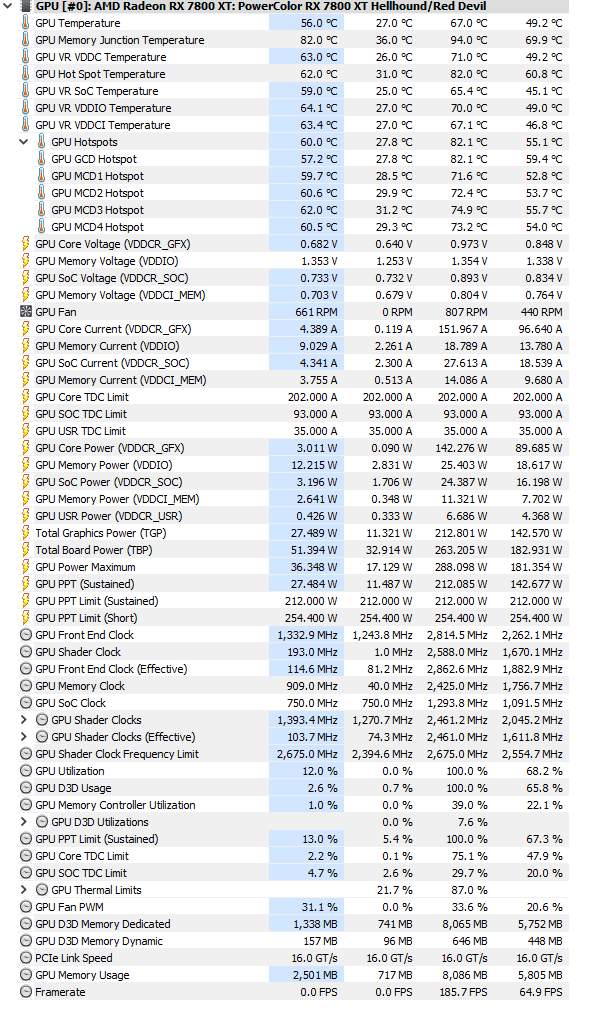Click the thermometer icon for GPU Temperature
This screenshot has width=590, height=1011.
point(26,23)
